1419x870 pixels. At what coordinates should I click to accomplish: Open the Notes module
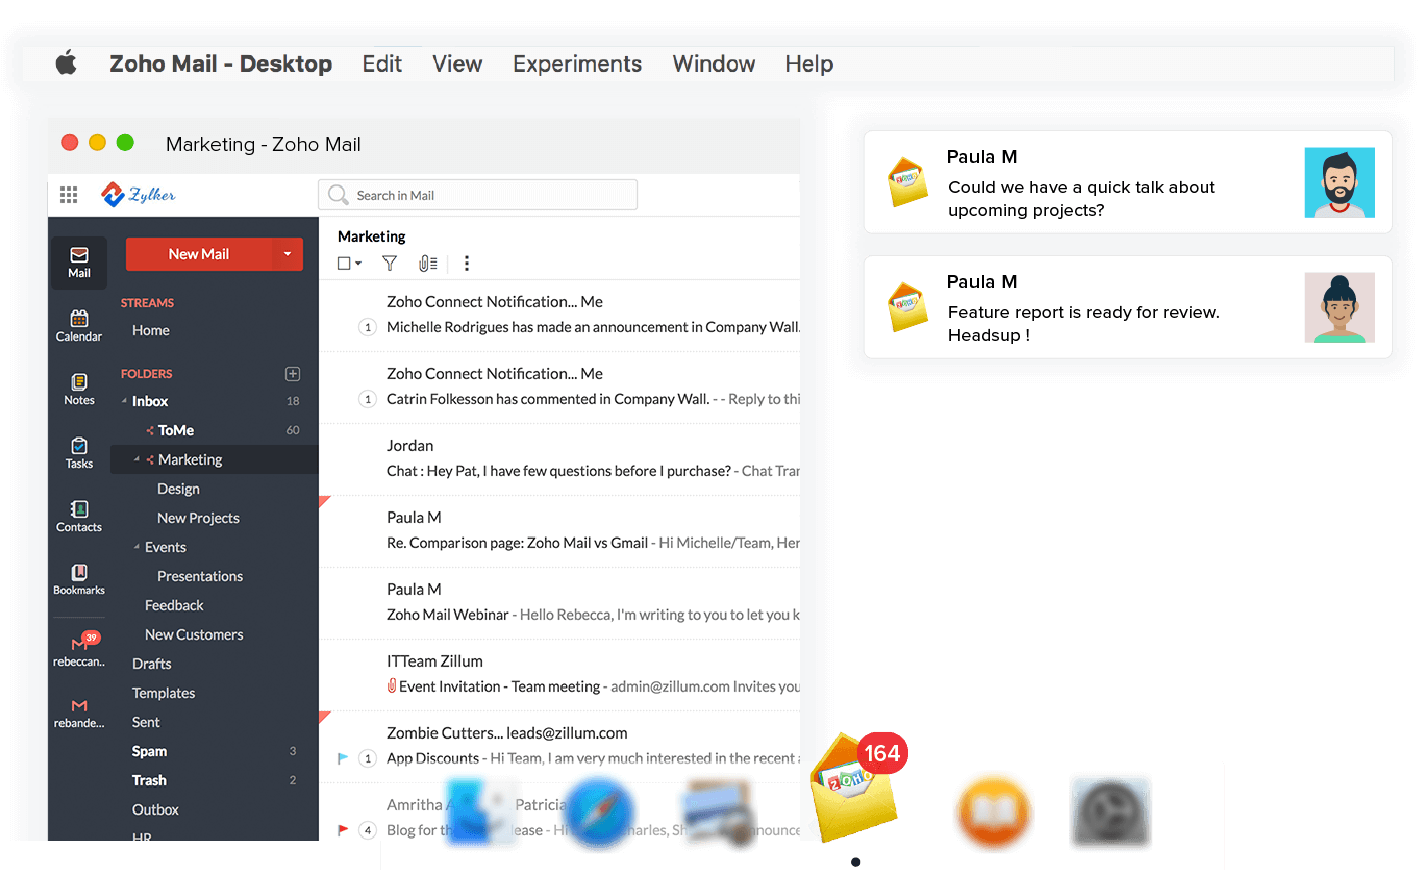point(79,390)
